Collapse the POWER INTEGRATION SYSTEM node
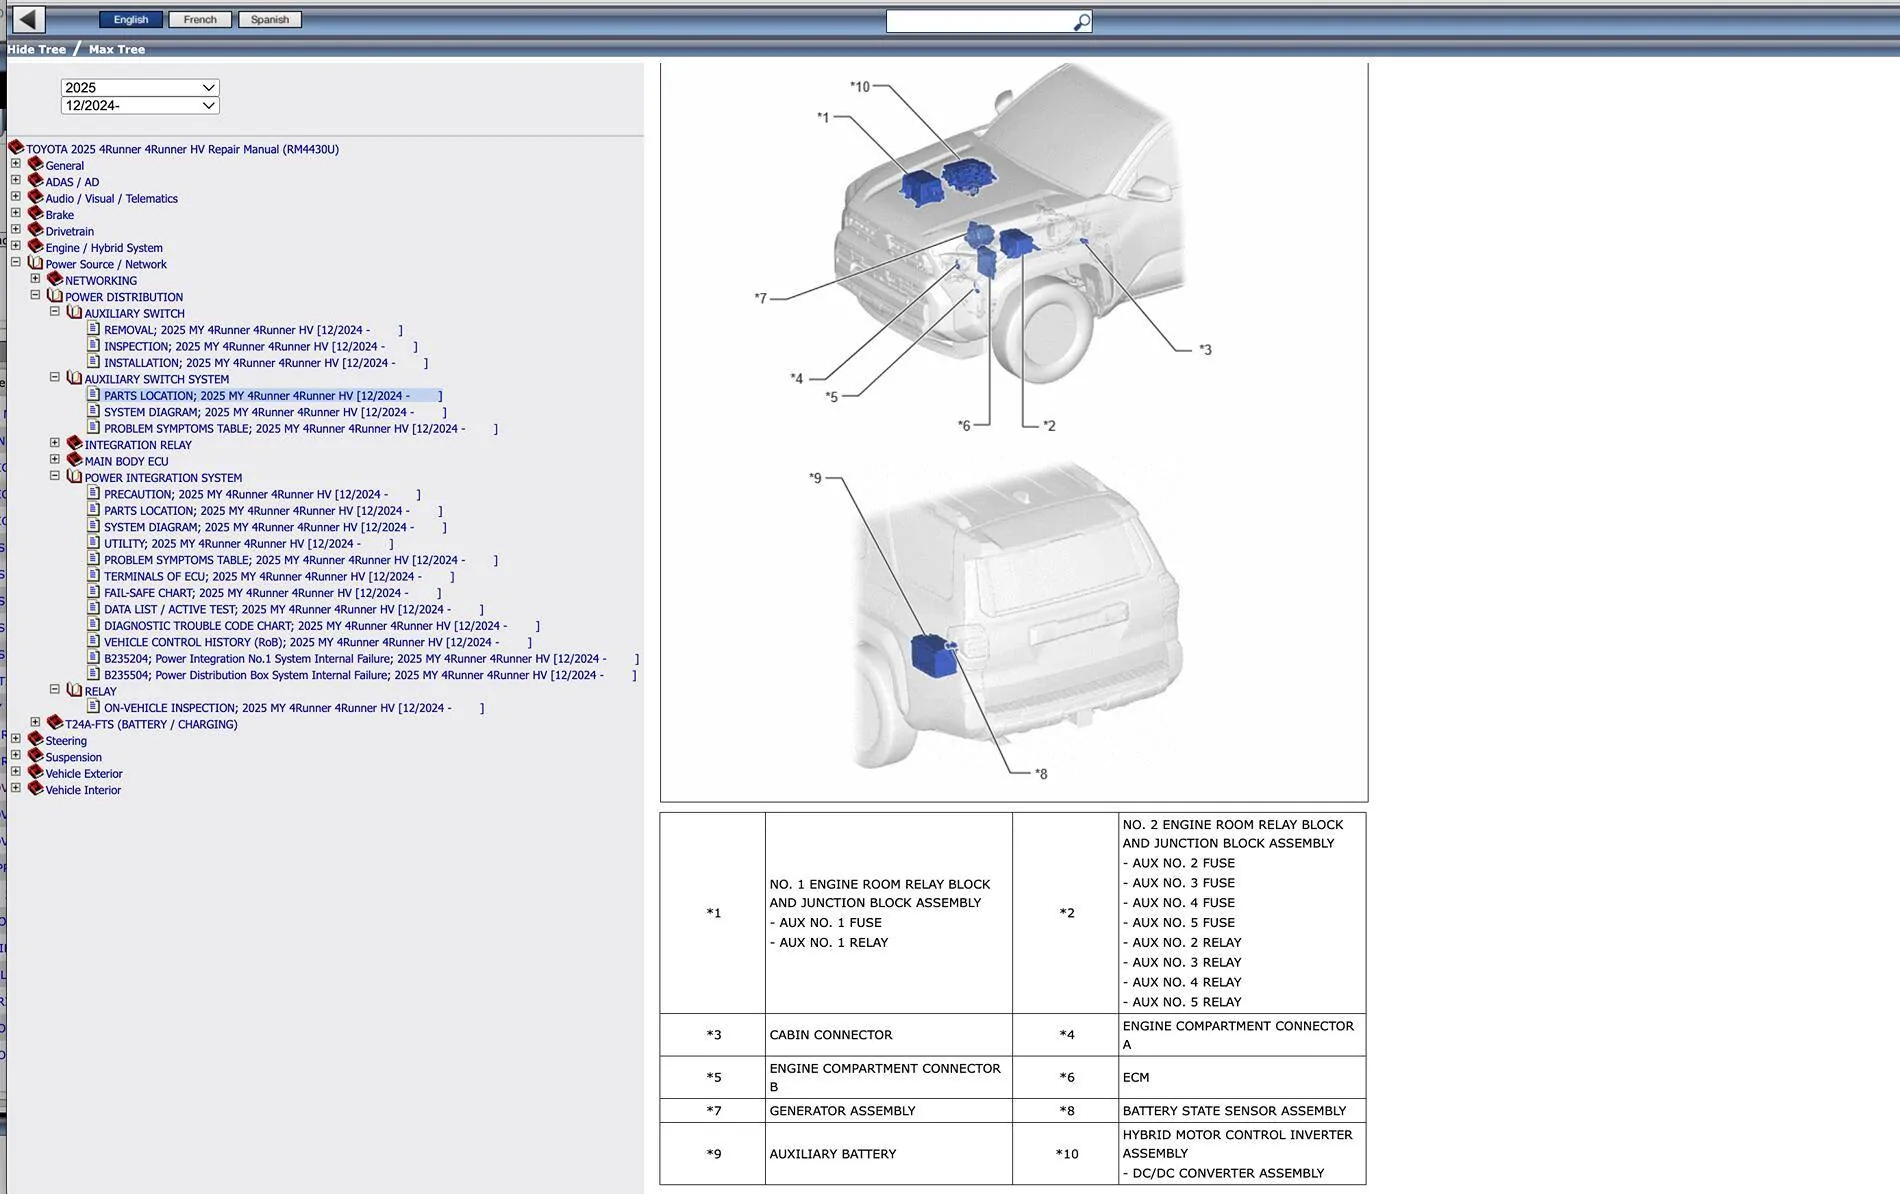The height and width of the screenshot is (1194, 1900). [x=55, y=477]
